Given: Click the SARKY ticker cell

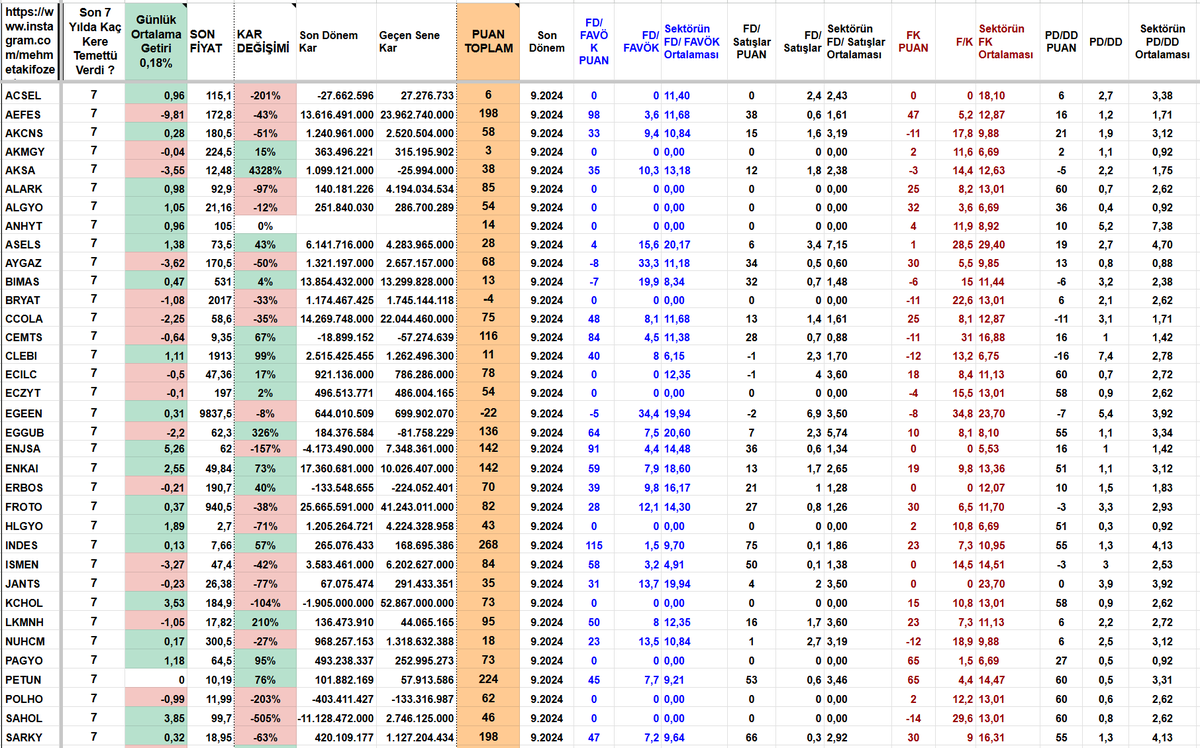Looking at the screenshot, I should click(30, 737).
